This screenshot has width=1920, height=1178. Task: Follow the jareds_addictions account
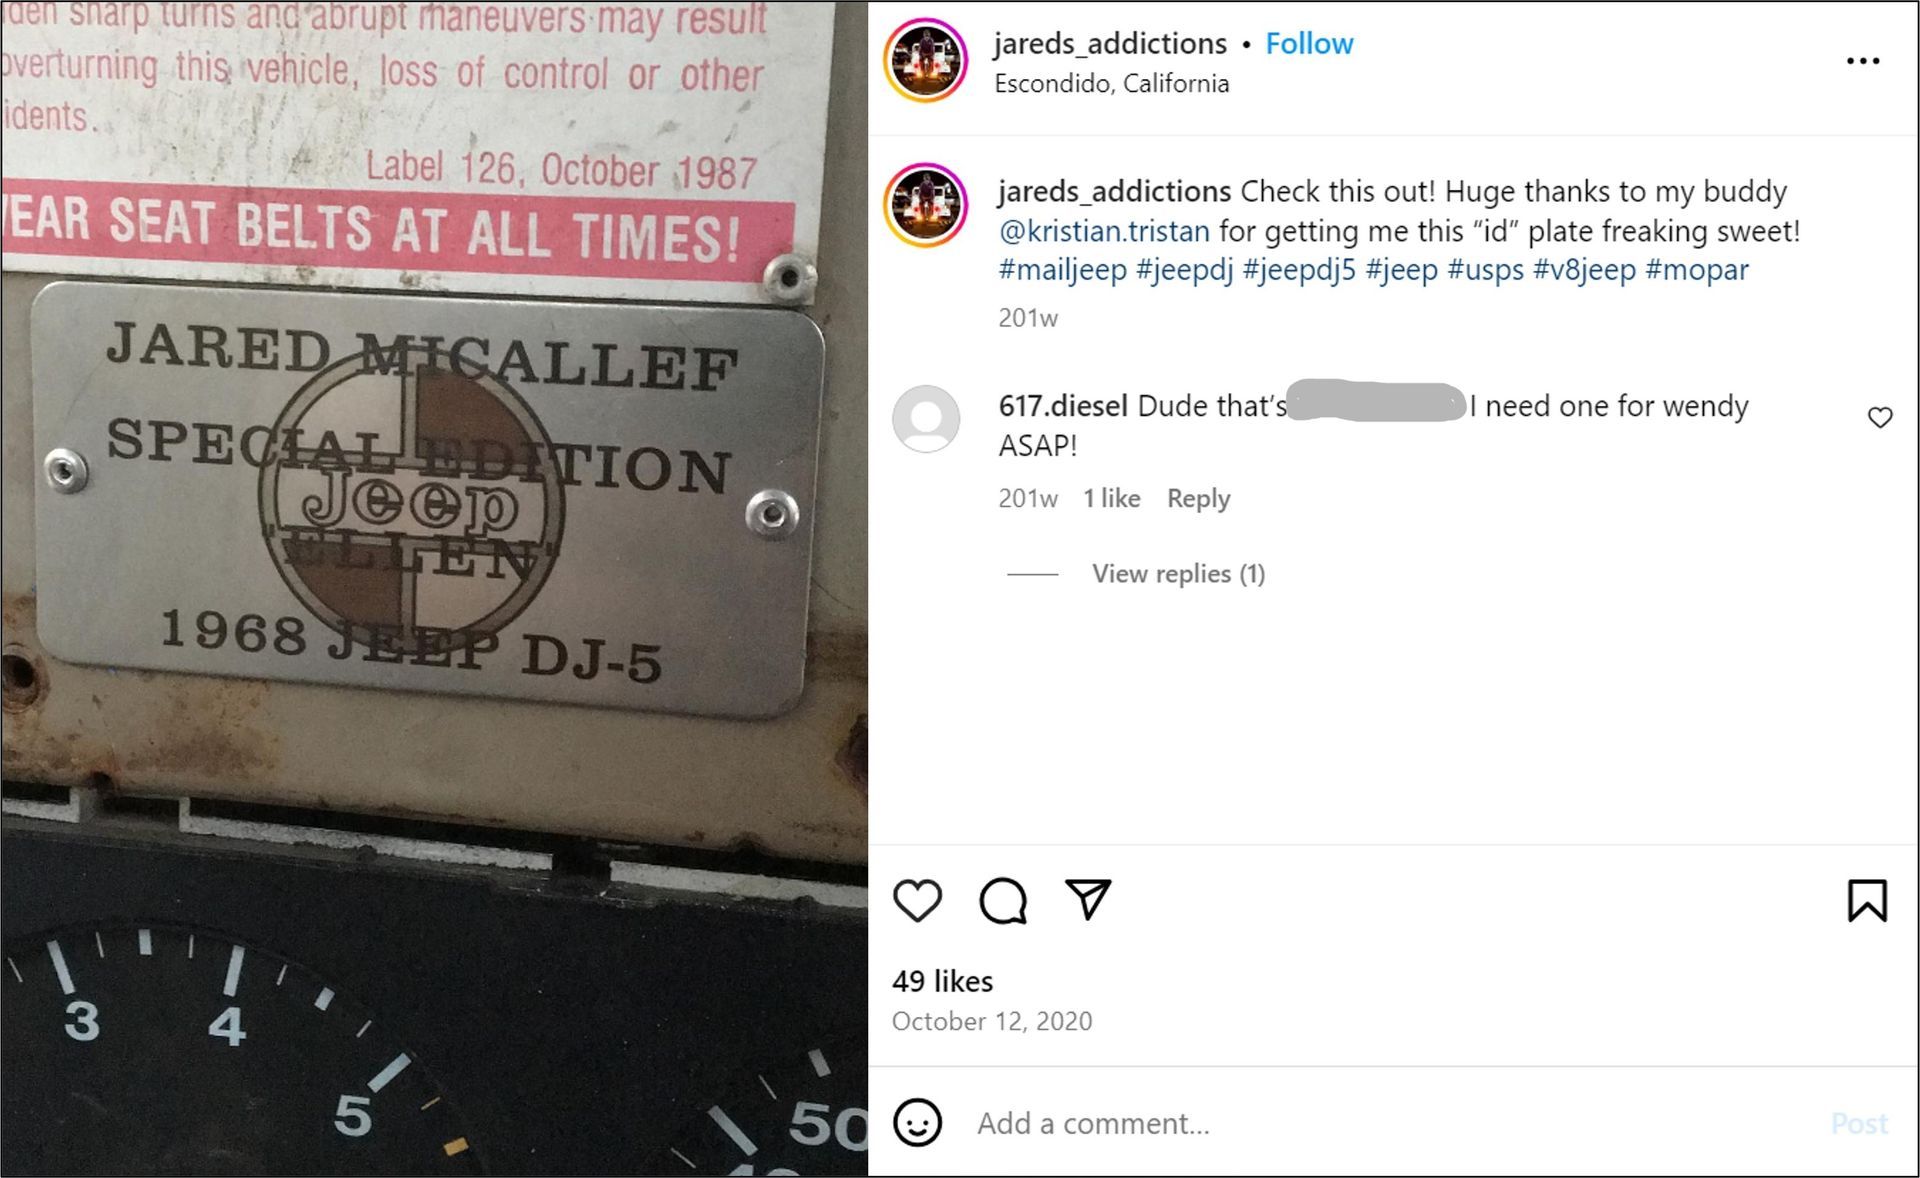(1309, 44)
